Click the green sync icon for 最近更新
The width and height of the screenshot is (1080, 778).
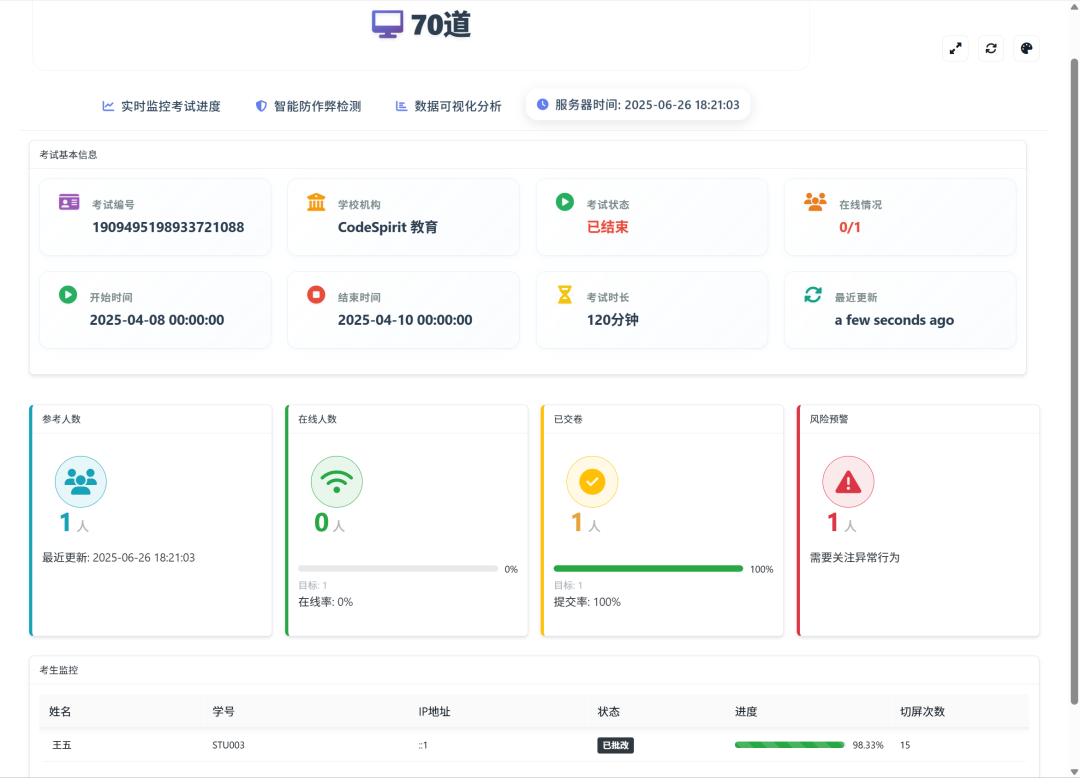[813, 295]
